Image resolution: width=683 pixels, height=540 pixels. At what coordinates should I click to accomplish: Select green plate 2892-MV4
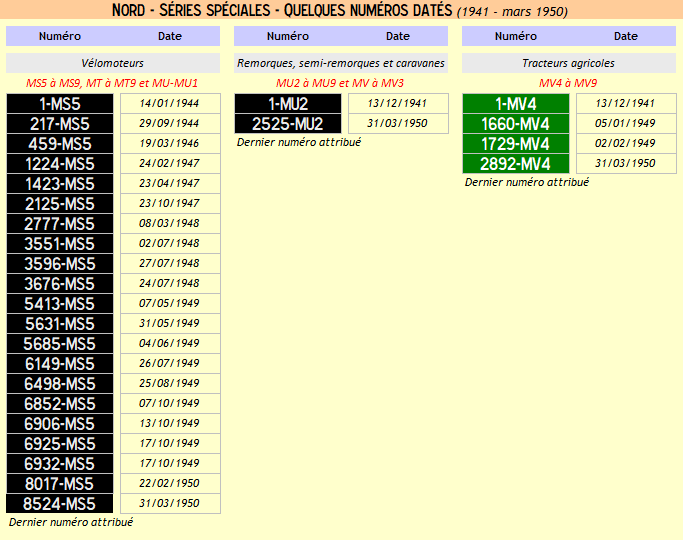pyautogui.click(x=516, y=164)
